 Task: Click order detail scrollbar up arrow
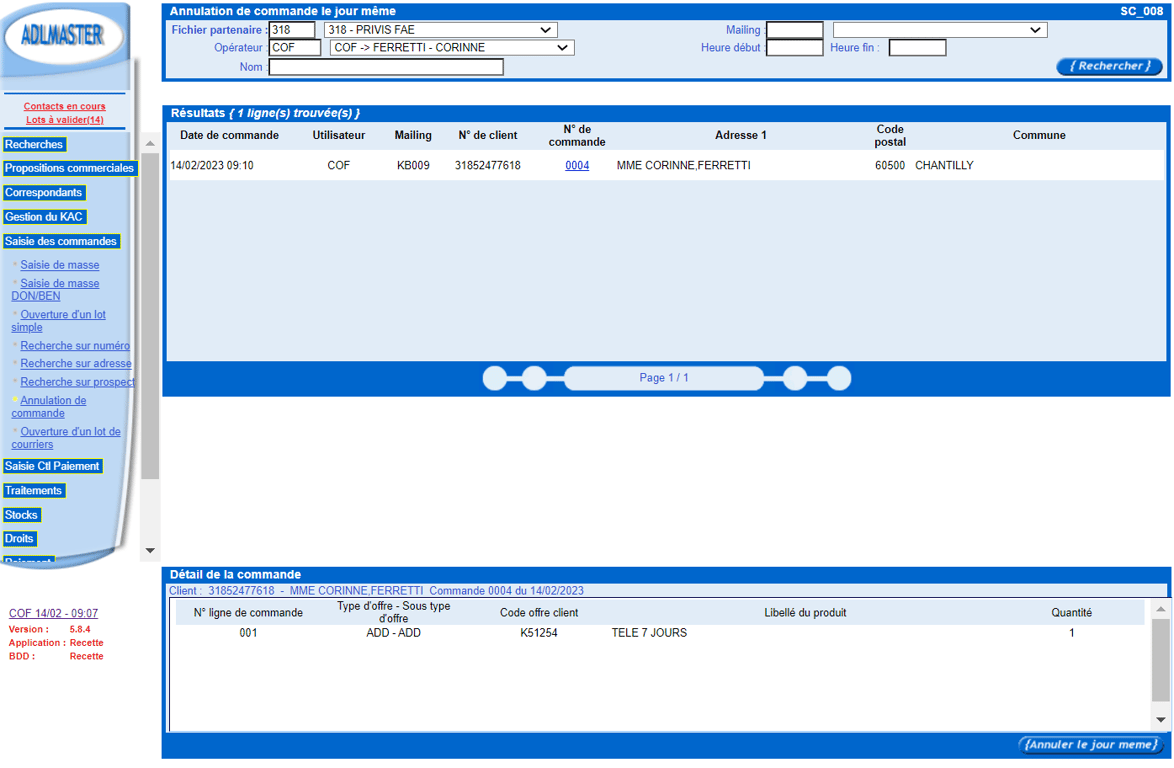click(1161, 609)
